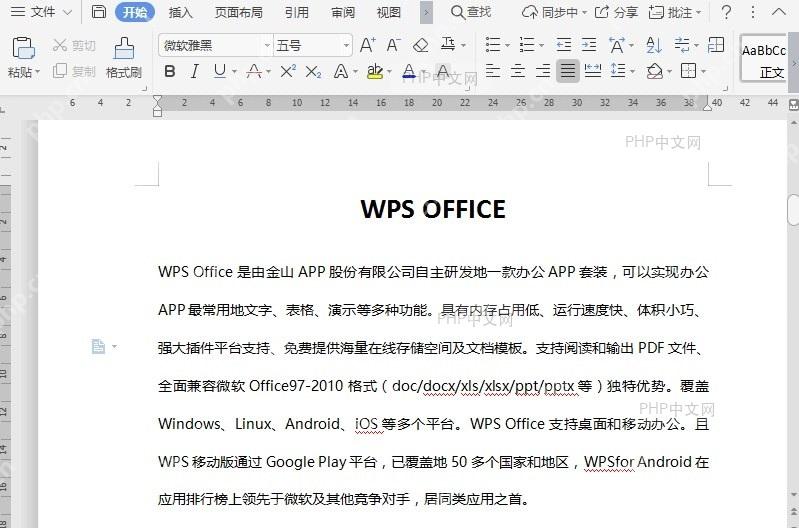Toggle bold formatting
This screenshot has height=528, width=799.
(x=170, y=71)
